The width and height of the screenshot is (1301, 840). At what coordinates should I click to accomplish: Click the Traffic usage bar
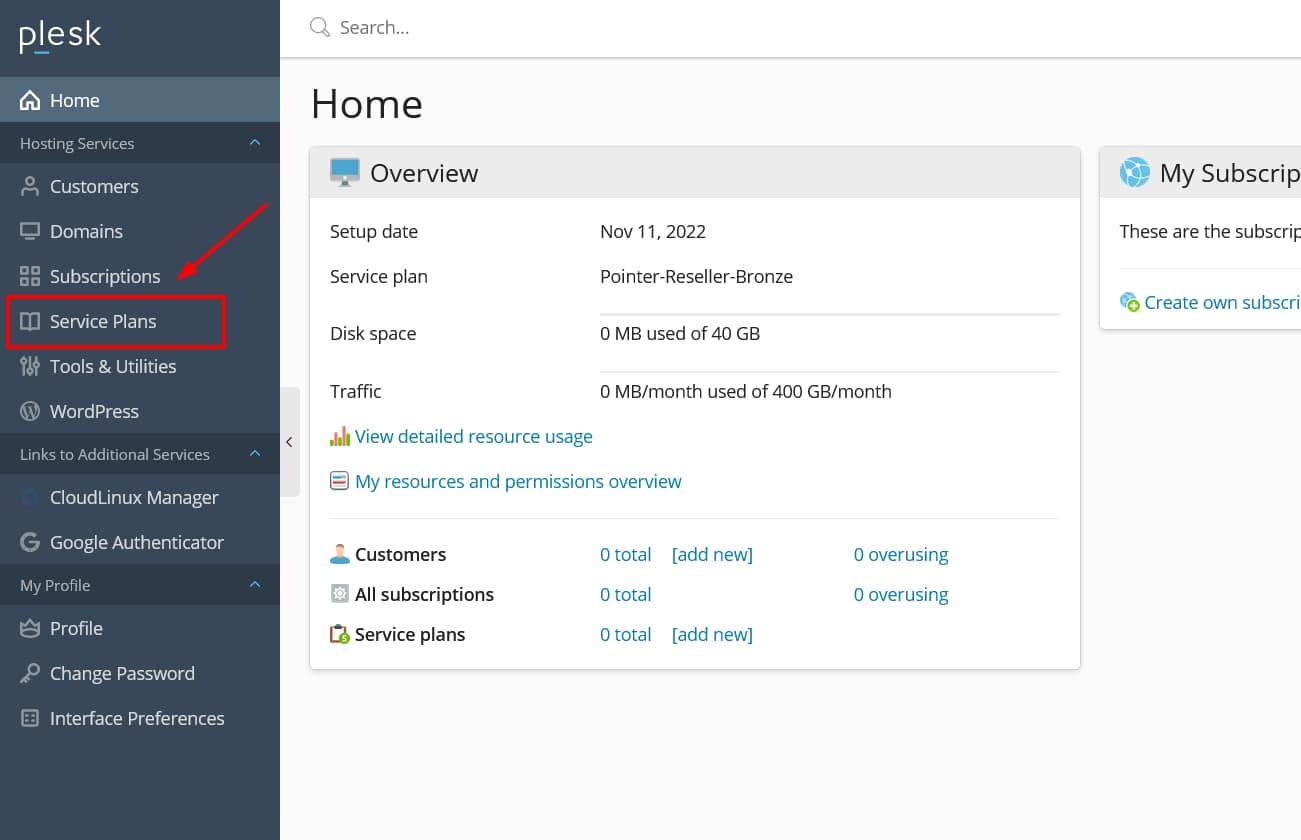[x=829, y=372]
